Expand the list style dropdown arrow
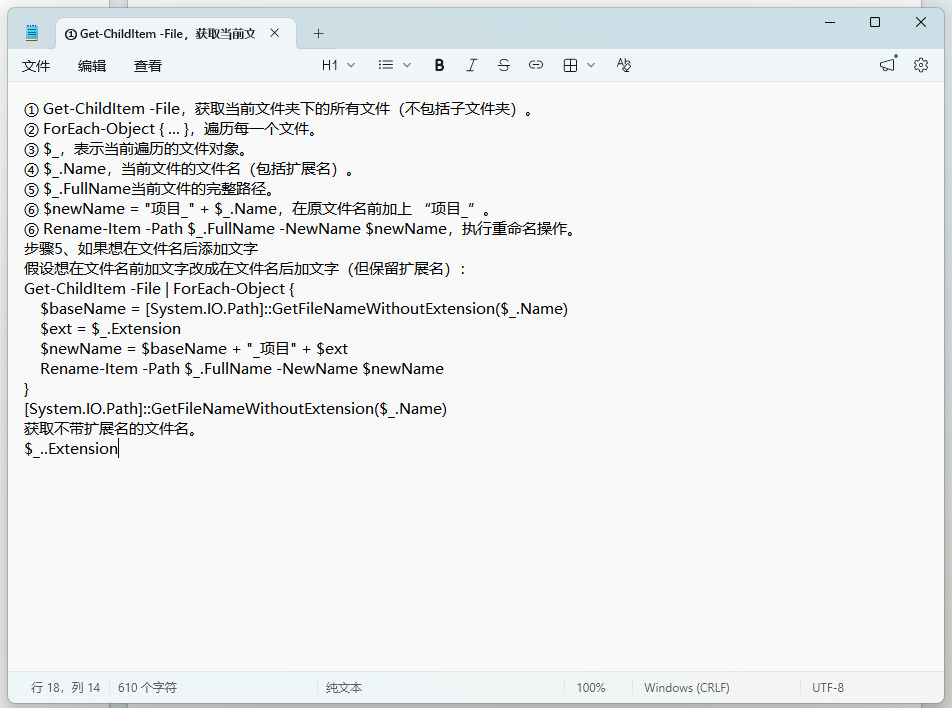 [407, 65]
